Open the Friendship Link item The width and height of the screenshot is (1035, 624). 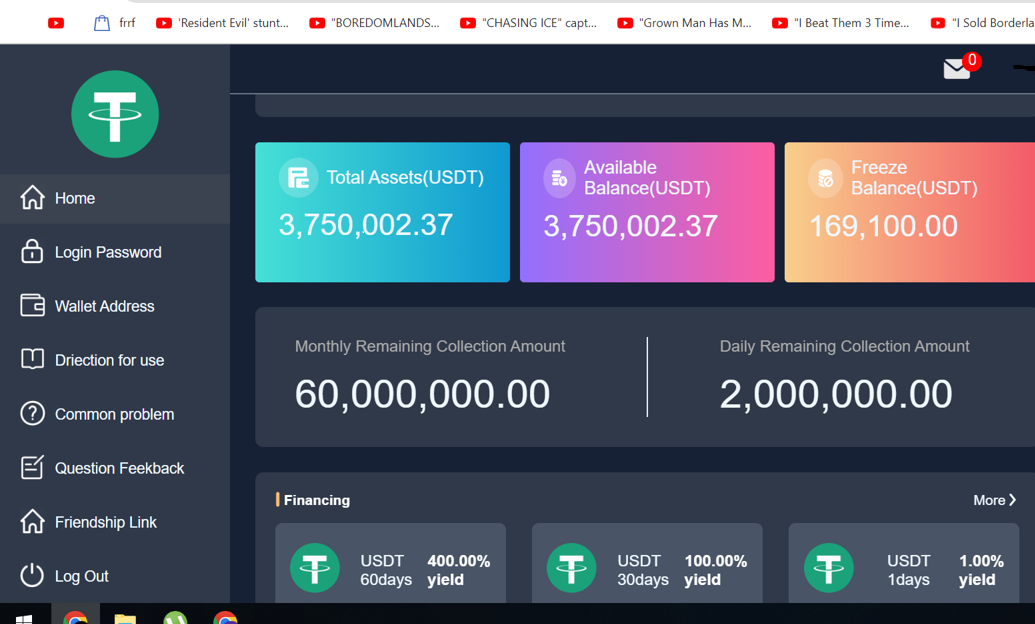(105, 522)
